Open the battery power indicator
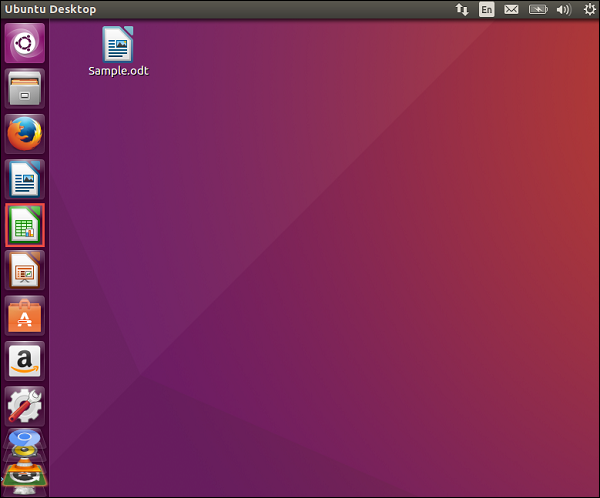 [538, 10]
